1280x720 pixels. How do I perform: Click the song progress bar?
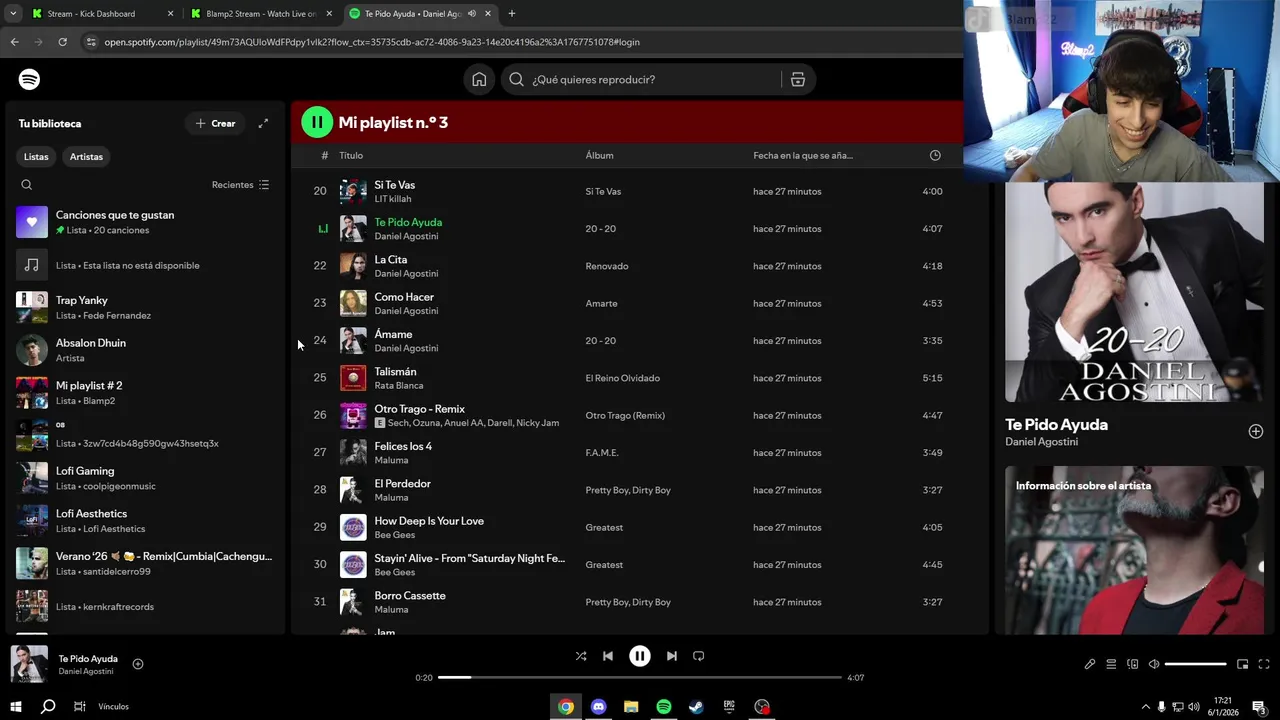tap(640, 678)
